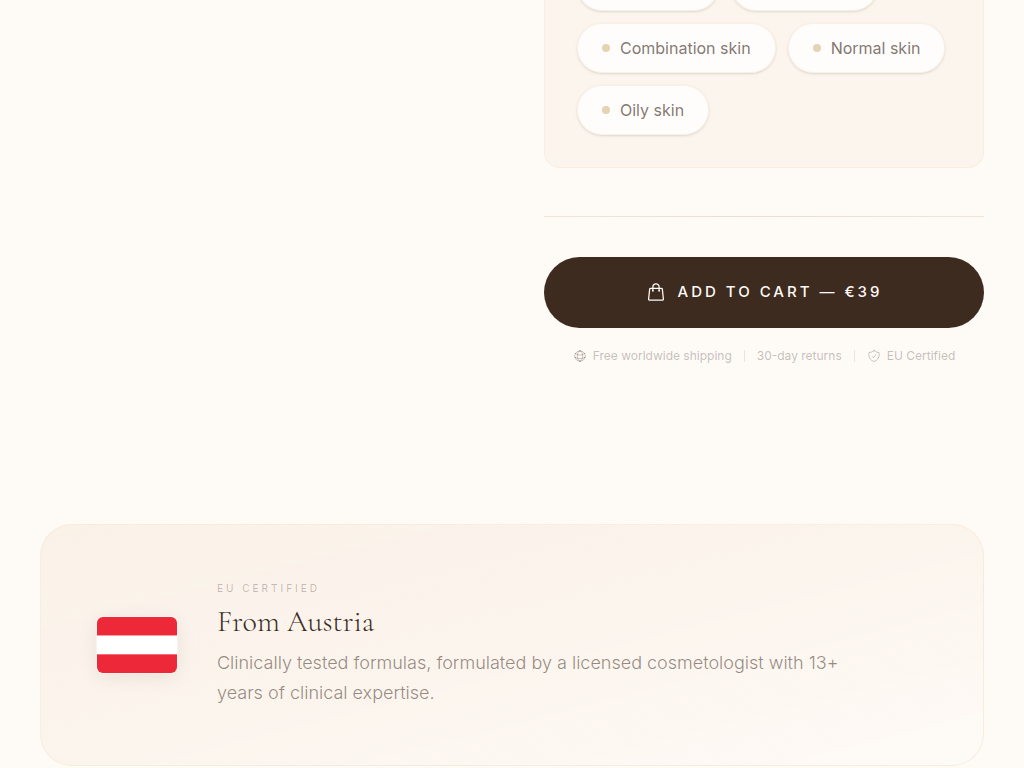Click the shopping bag icon in cart button
1024x768 pixels.
coord(656,292)
